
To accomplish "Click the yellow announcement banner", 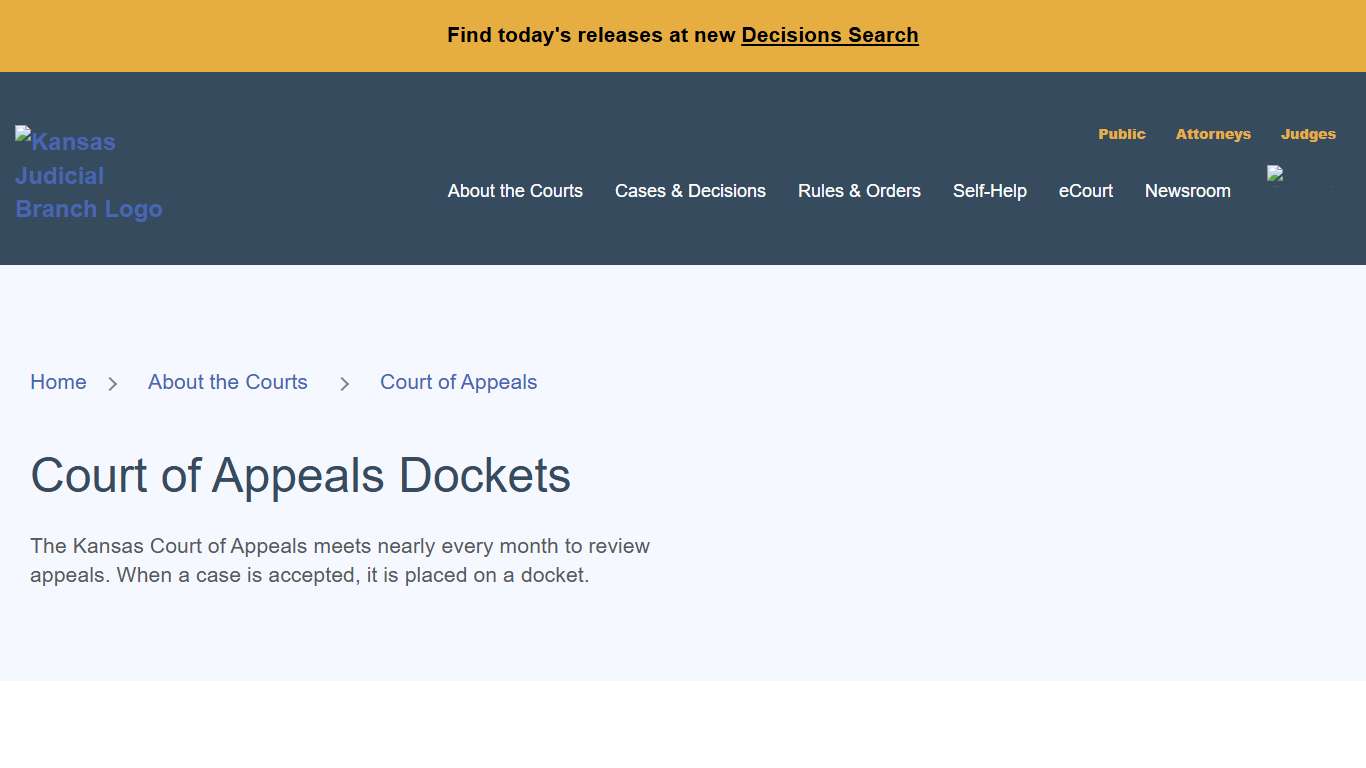I will (x=683, y=35).
